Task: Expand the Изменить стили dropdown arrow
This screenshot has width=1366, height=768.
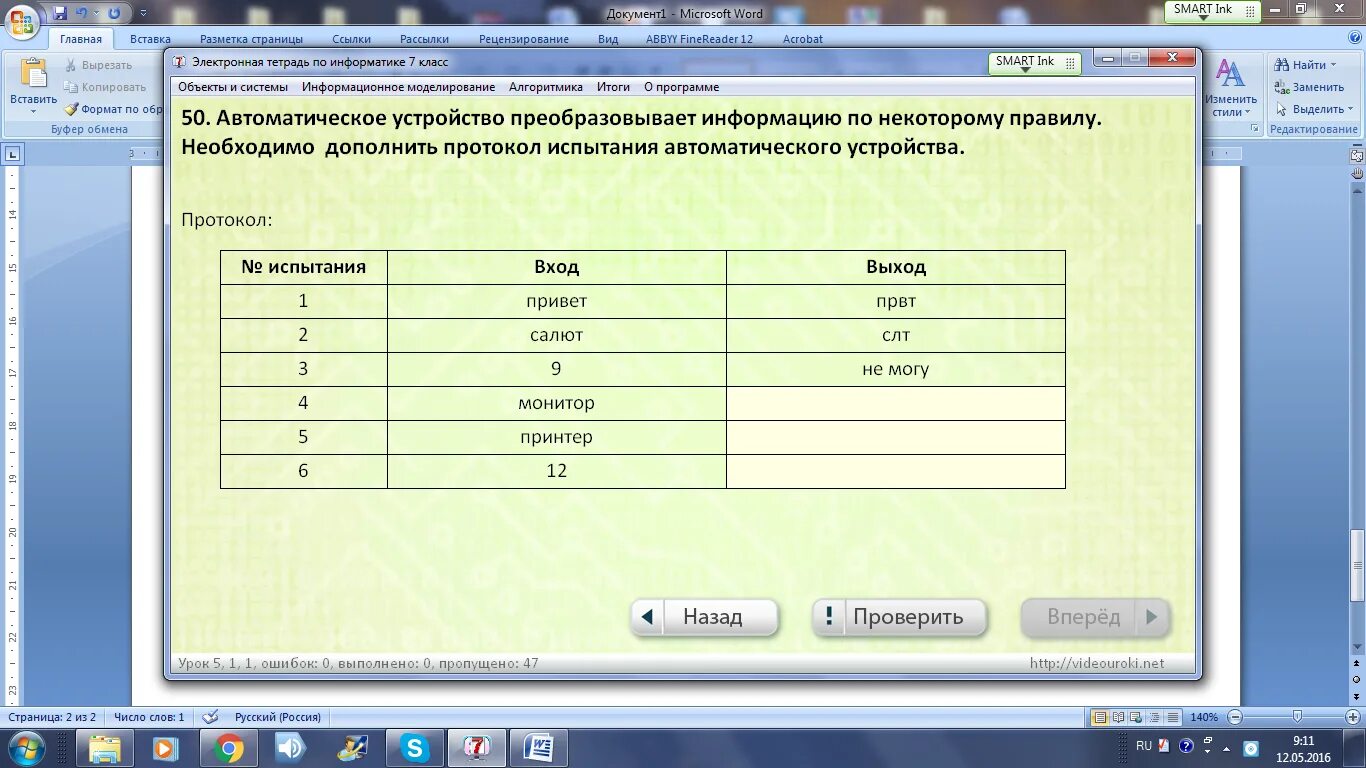Action: click(x=1249, y=112)
